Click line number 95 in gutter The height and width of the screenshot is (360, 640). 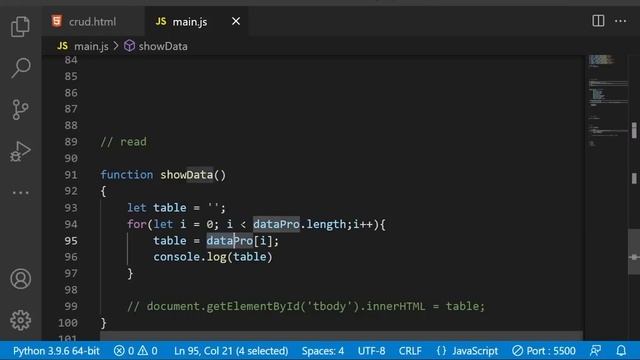click(x=71, y=241)
